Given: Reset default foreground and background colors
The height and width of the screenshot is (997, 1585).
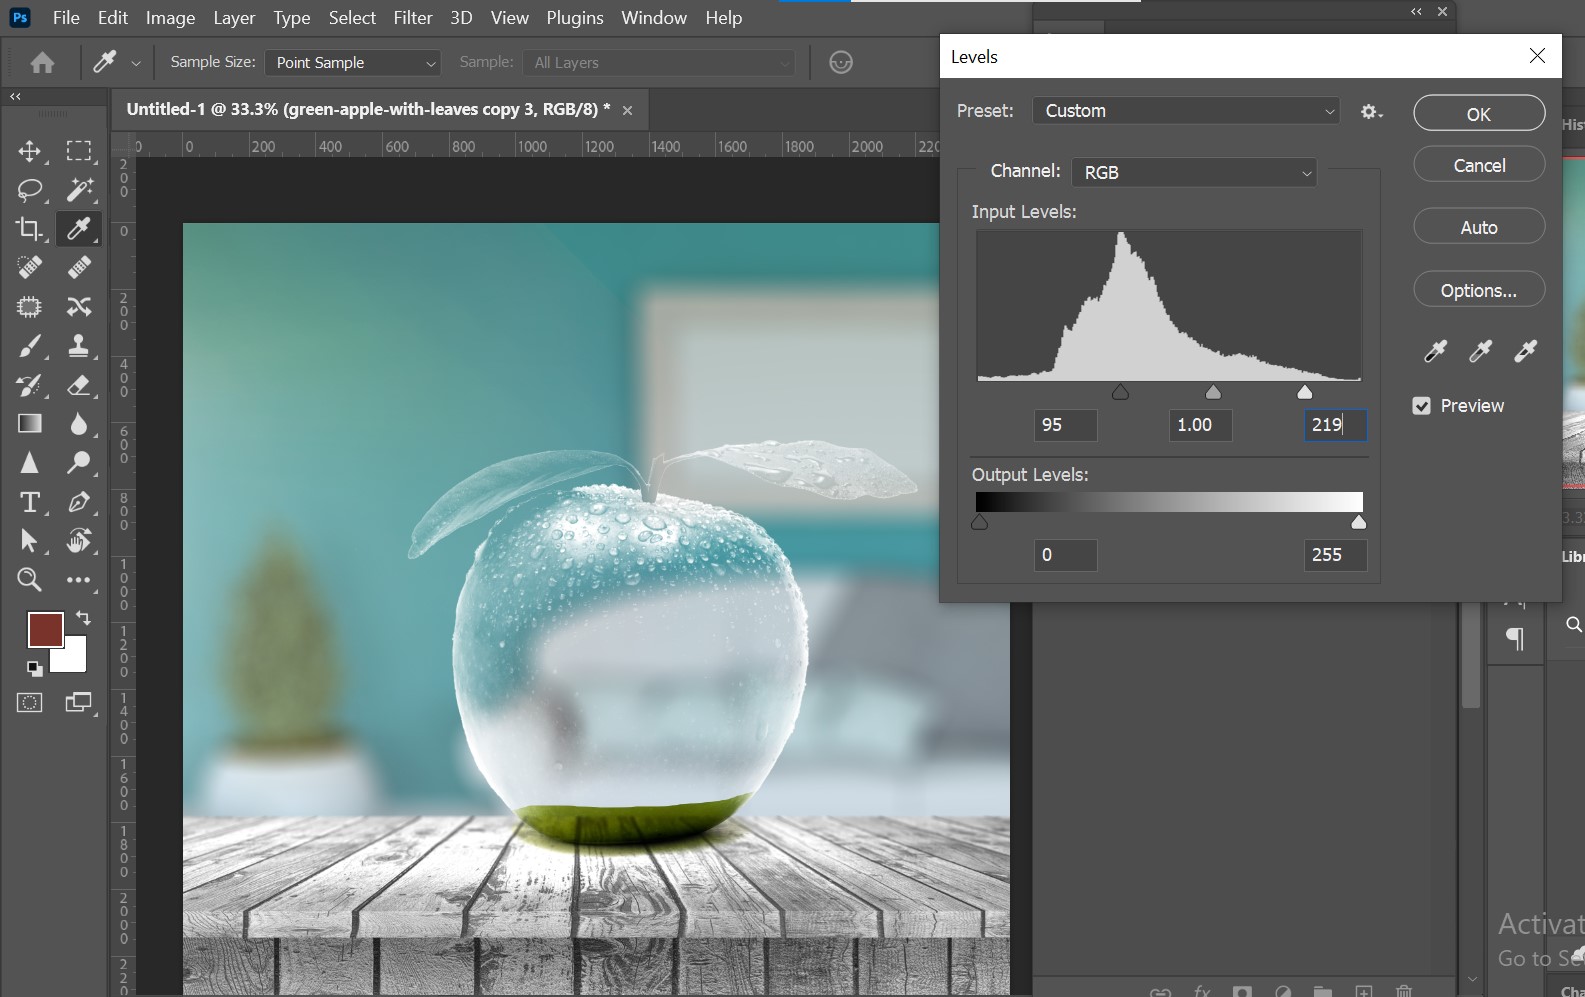Looking at the screenshot, I should click(x=34, y=669).
